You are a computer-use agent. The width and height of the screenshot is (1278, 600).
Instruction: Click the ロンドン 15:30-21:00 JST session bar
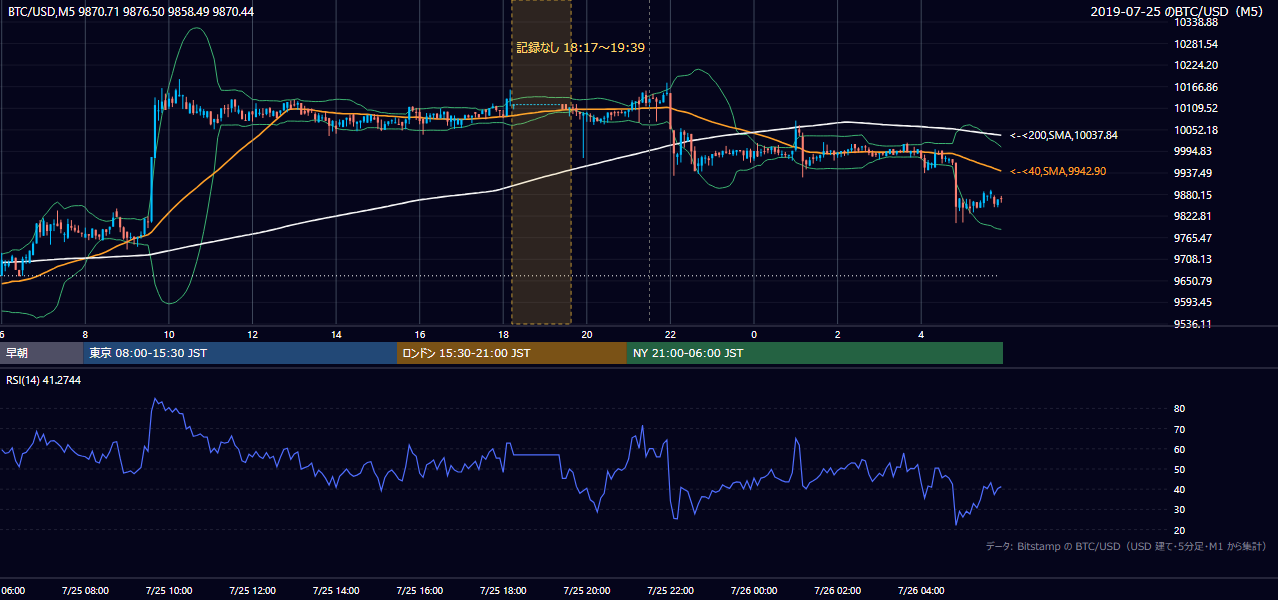pyautogui.click(x=512, y=353)
